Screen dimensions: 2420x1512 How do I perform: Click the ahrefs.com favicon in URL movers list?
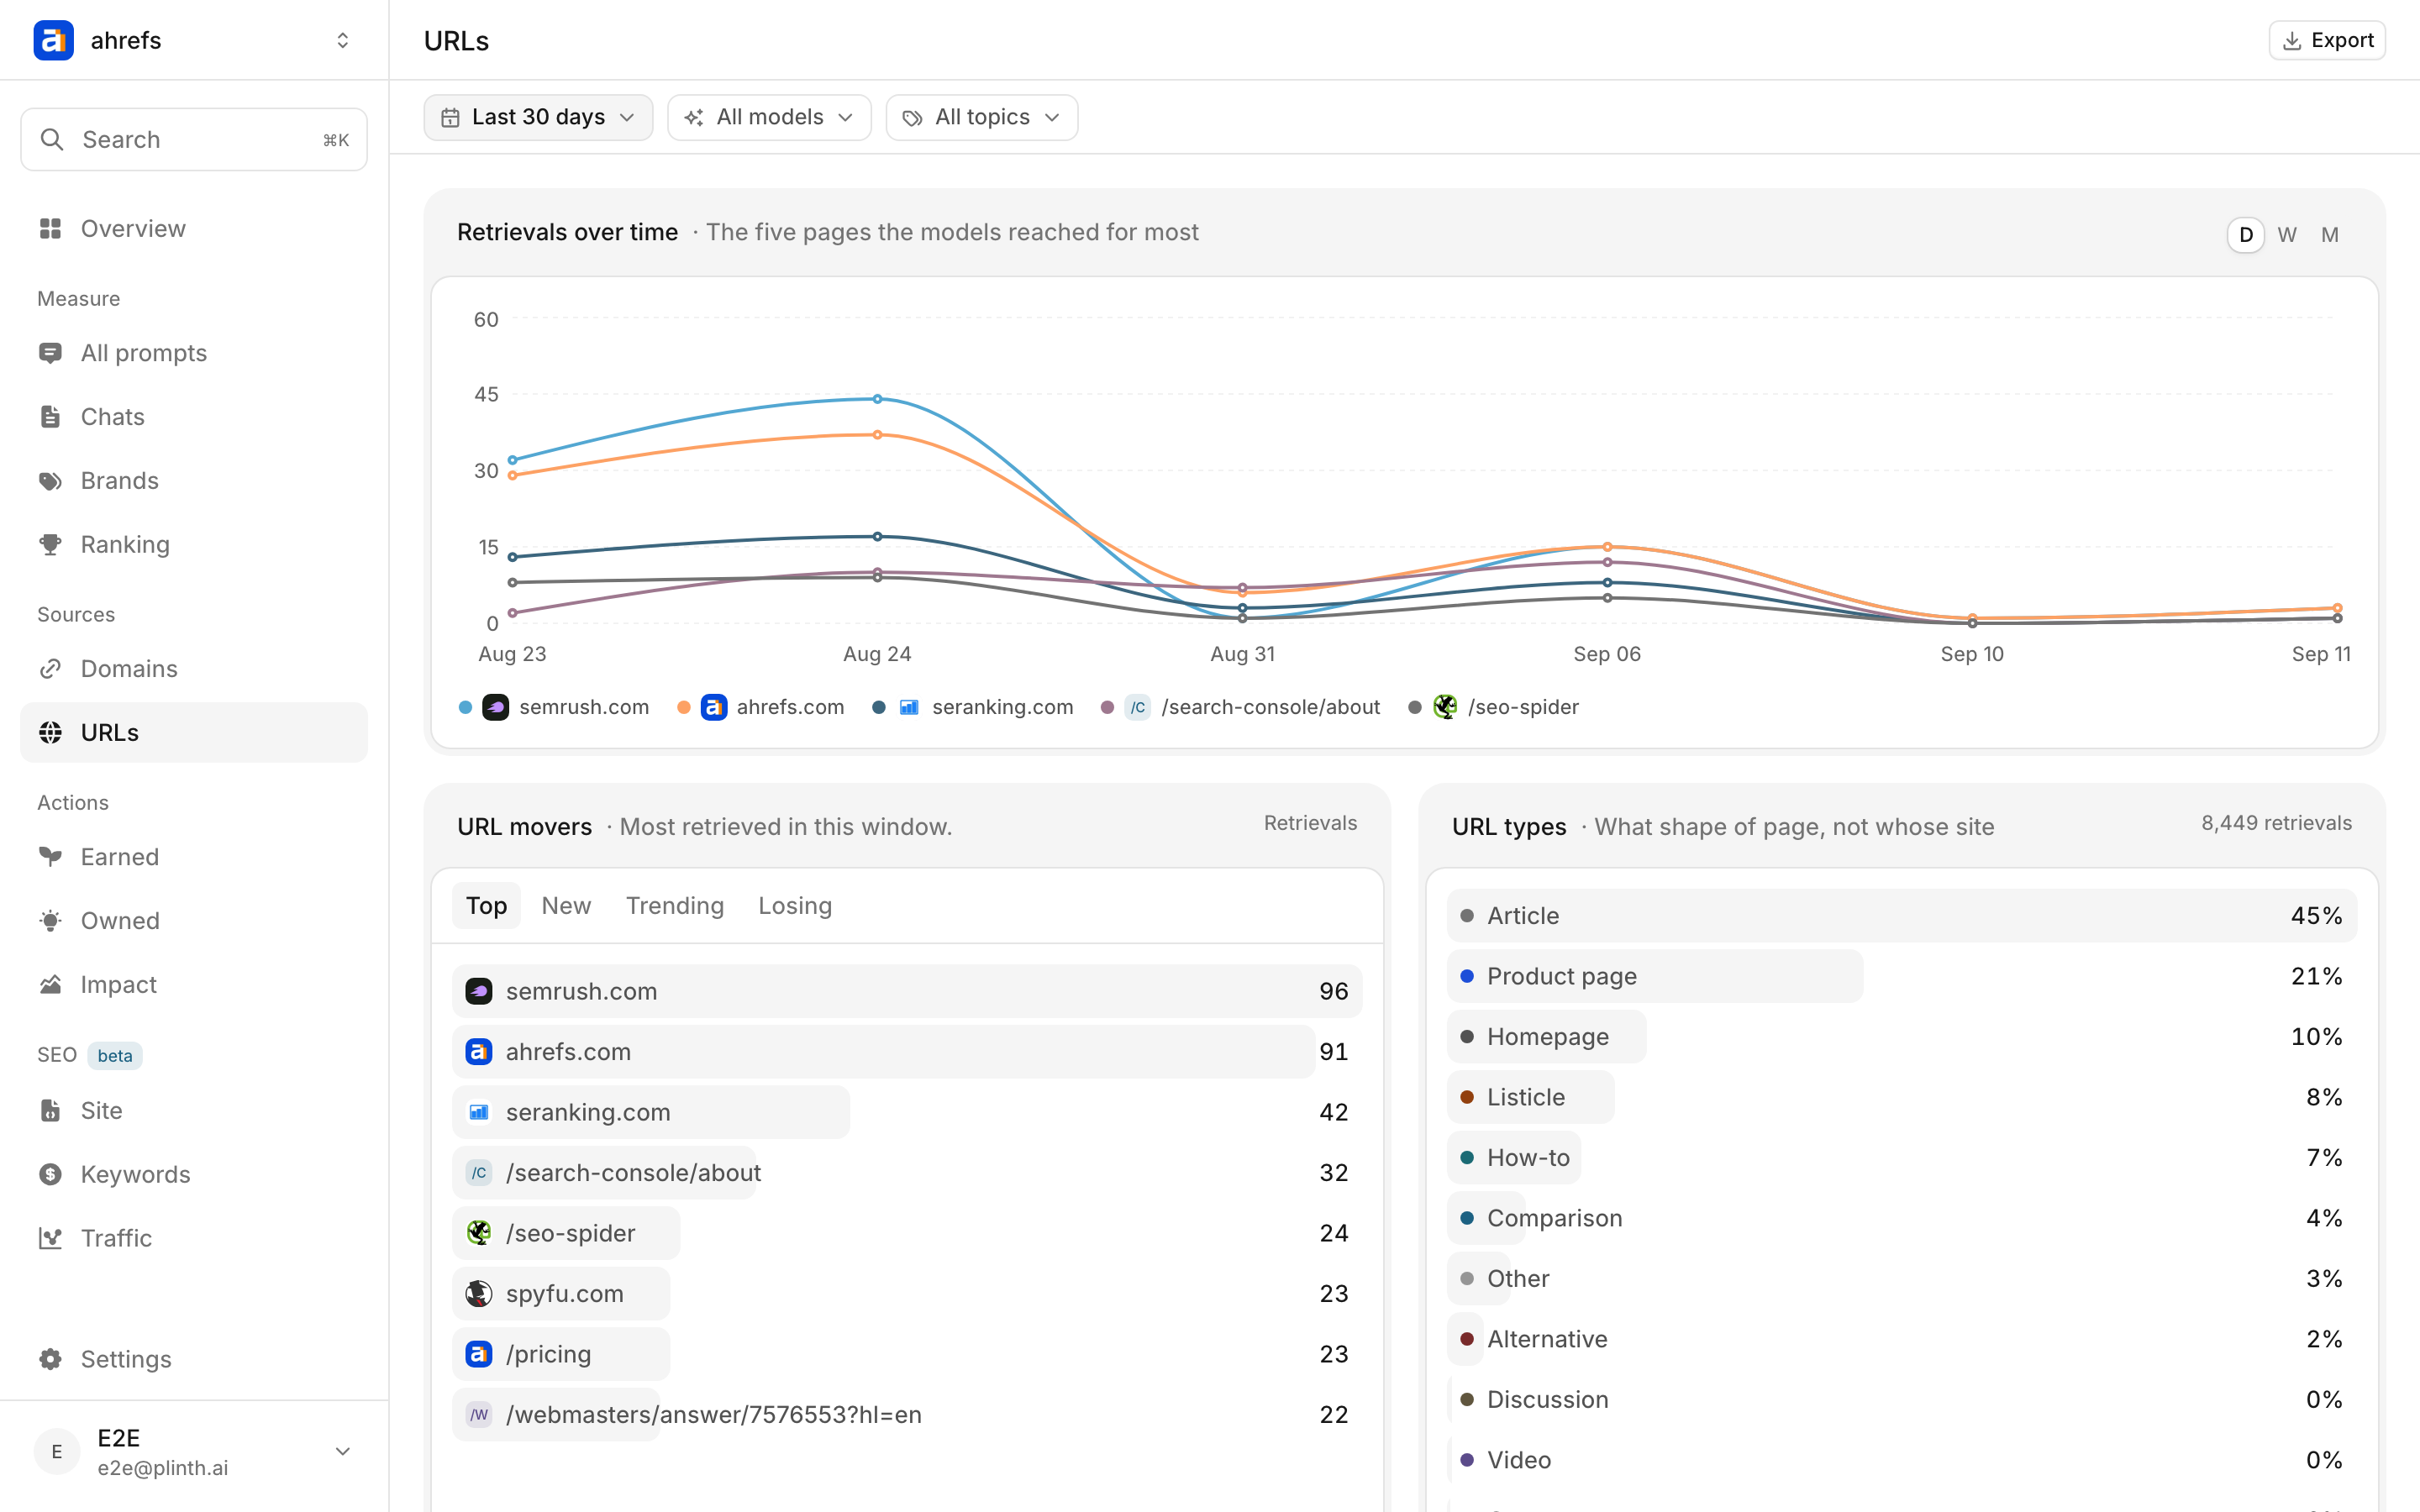[x=479, y=1052]
